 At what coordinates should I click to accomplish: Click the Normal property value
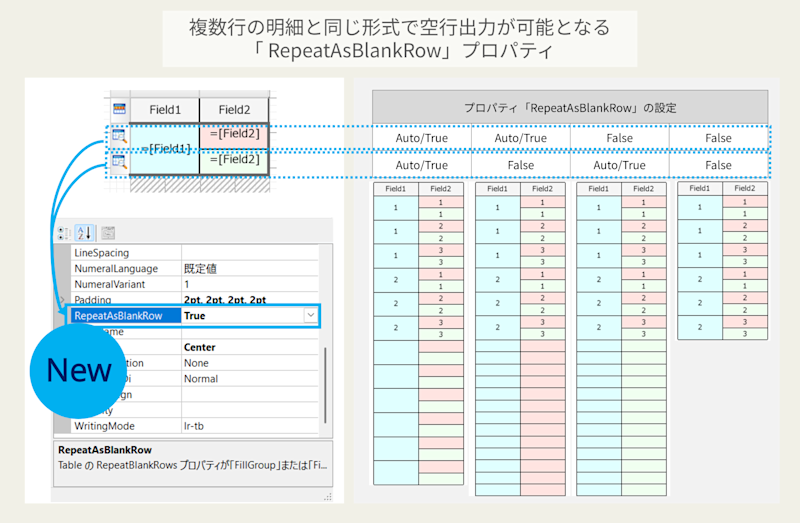(201, 379)
